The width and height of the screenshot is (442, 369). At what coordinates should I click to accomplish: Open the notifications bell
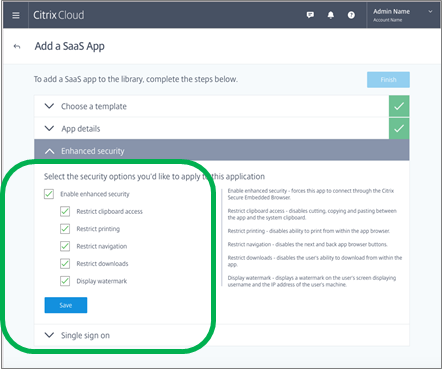coord(331,15)
